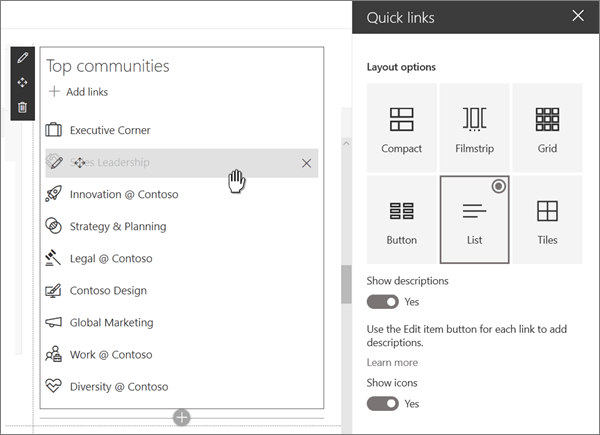
Task: Open the Legal @ Contoso link
Action: pyautogui.click(x=111, y=259)
